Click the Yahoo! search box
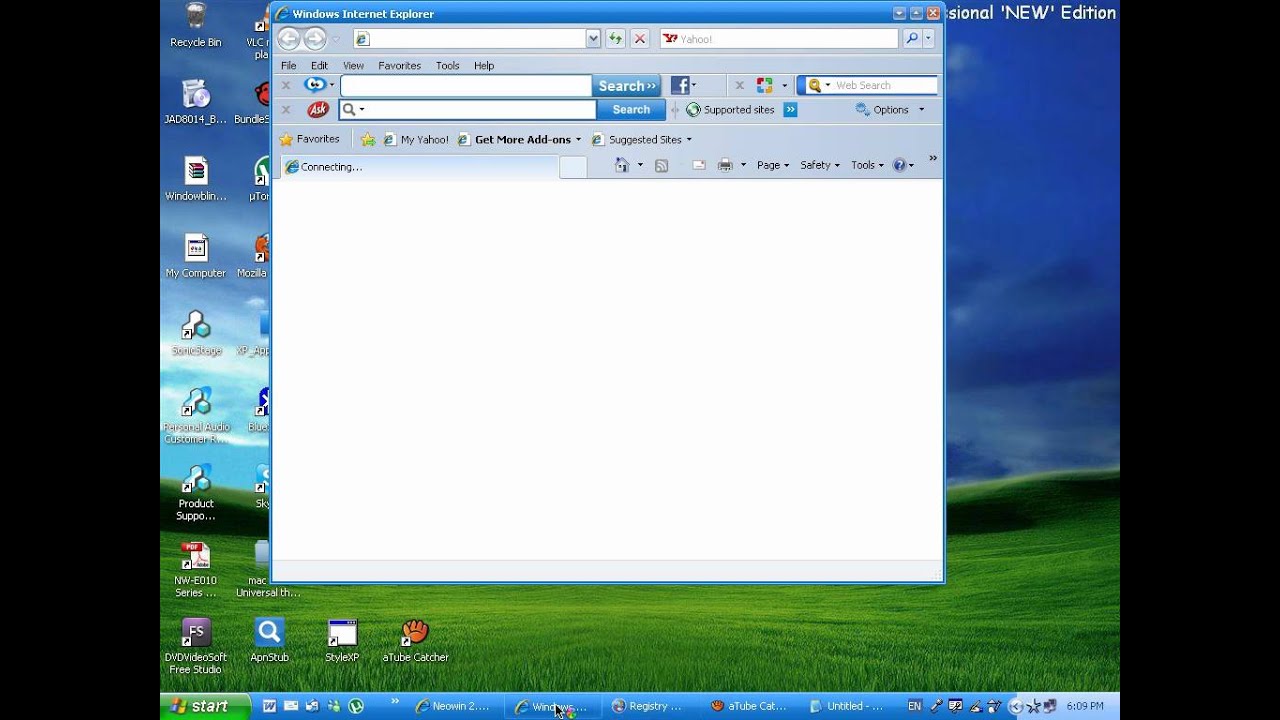The height and width of the screenshot is (720, 1280). (779, 39)
